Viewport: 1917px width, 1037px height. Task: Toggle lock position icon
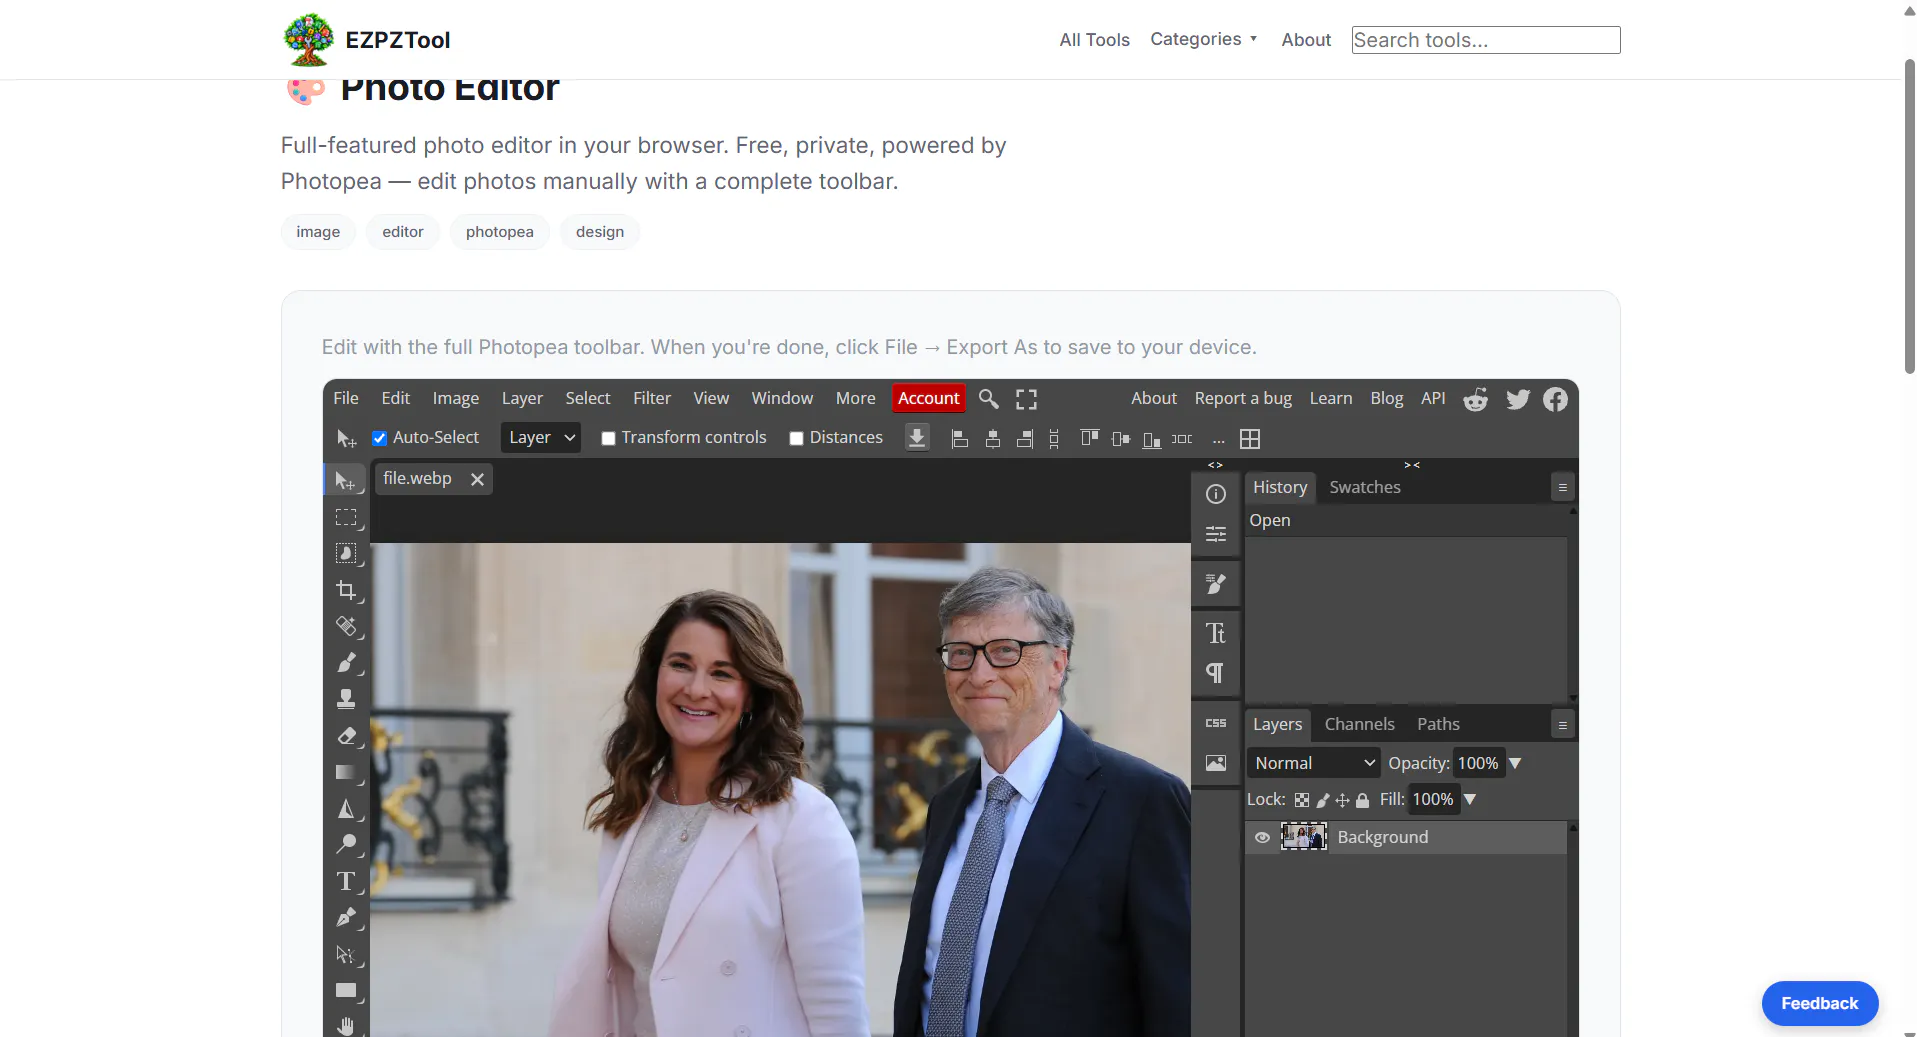1342,800
